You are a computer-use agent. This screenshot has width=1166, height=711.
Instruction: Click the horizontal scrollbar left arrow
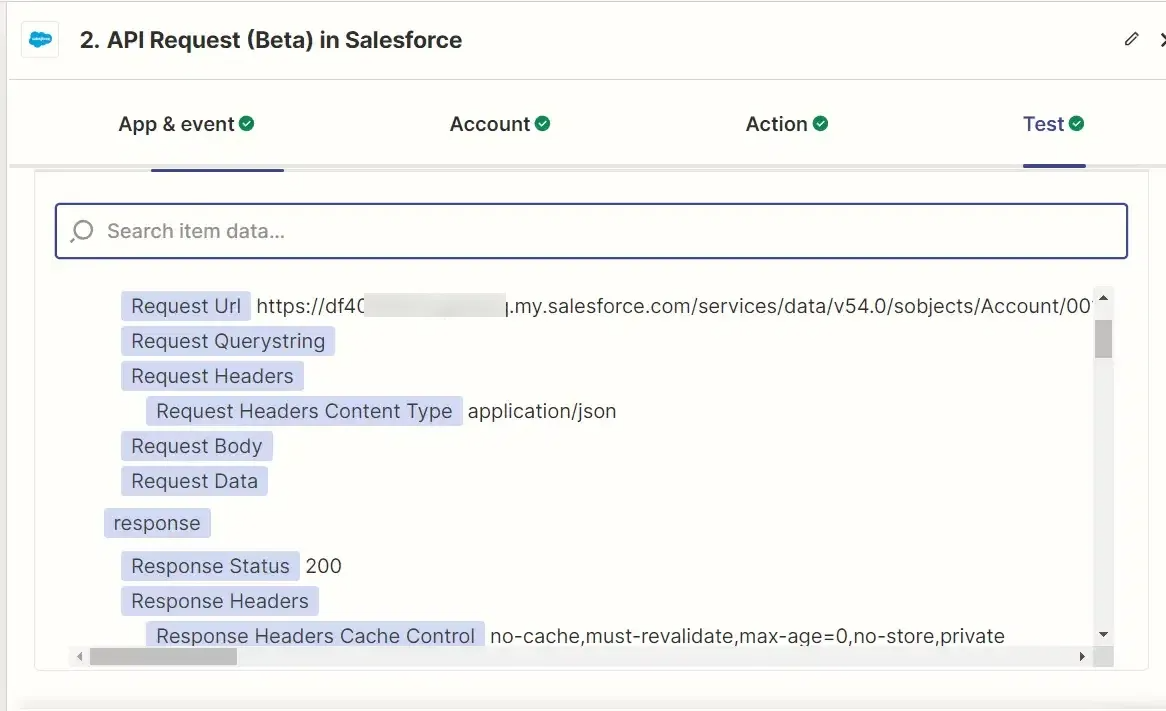pyautogui.click(x=80, y=657)
